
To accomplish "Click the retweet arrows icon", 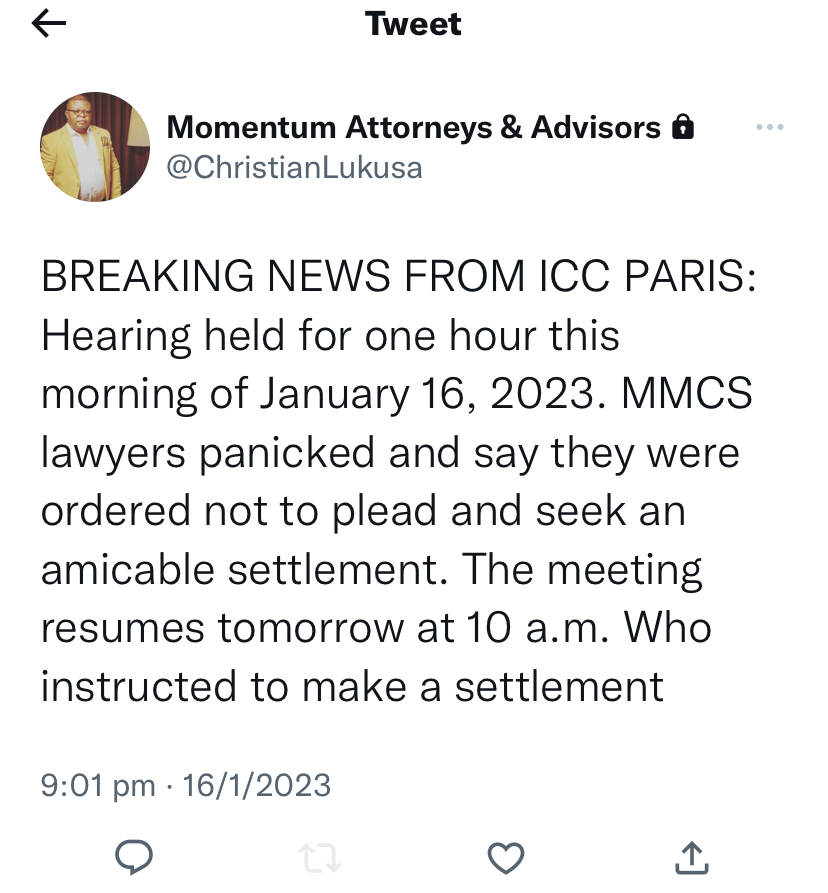I will pos(320,855).
